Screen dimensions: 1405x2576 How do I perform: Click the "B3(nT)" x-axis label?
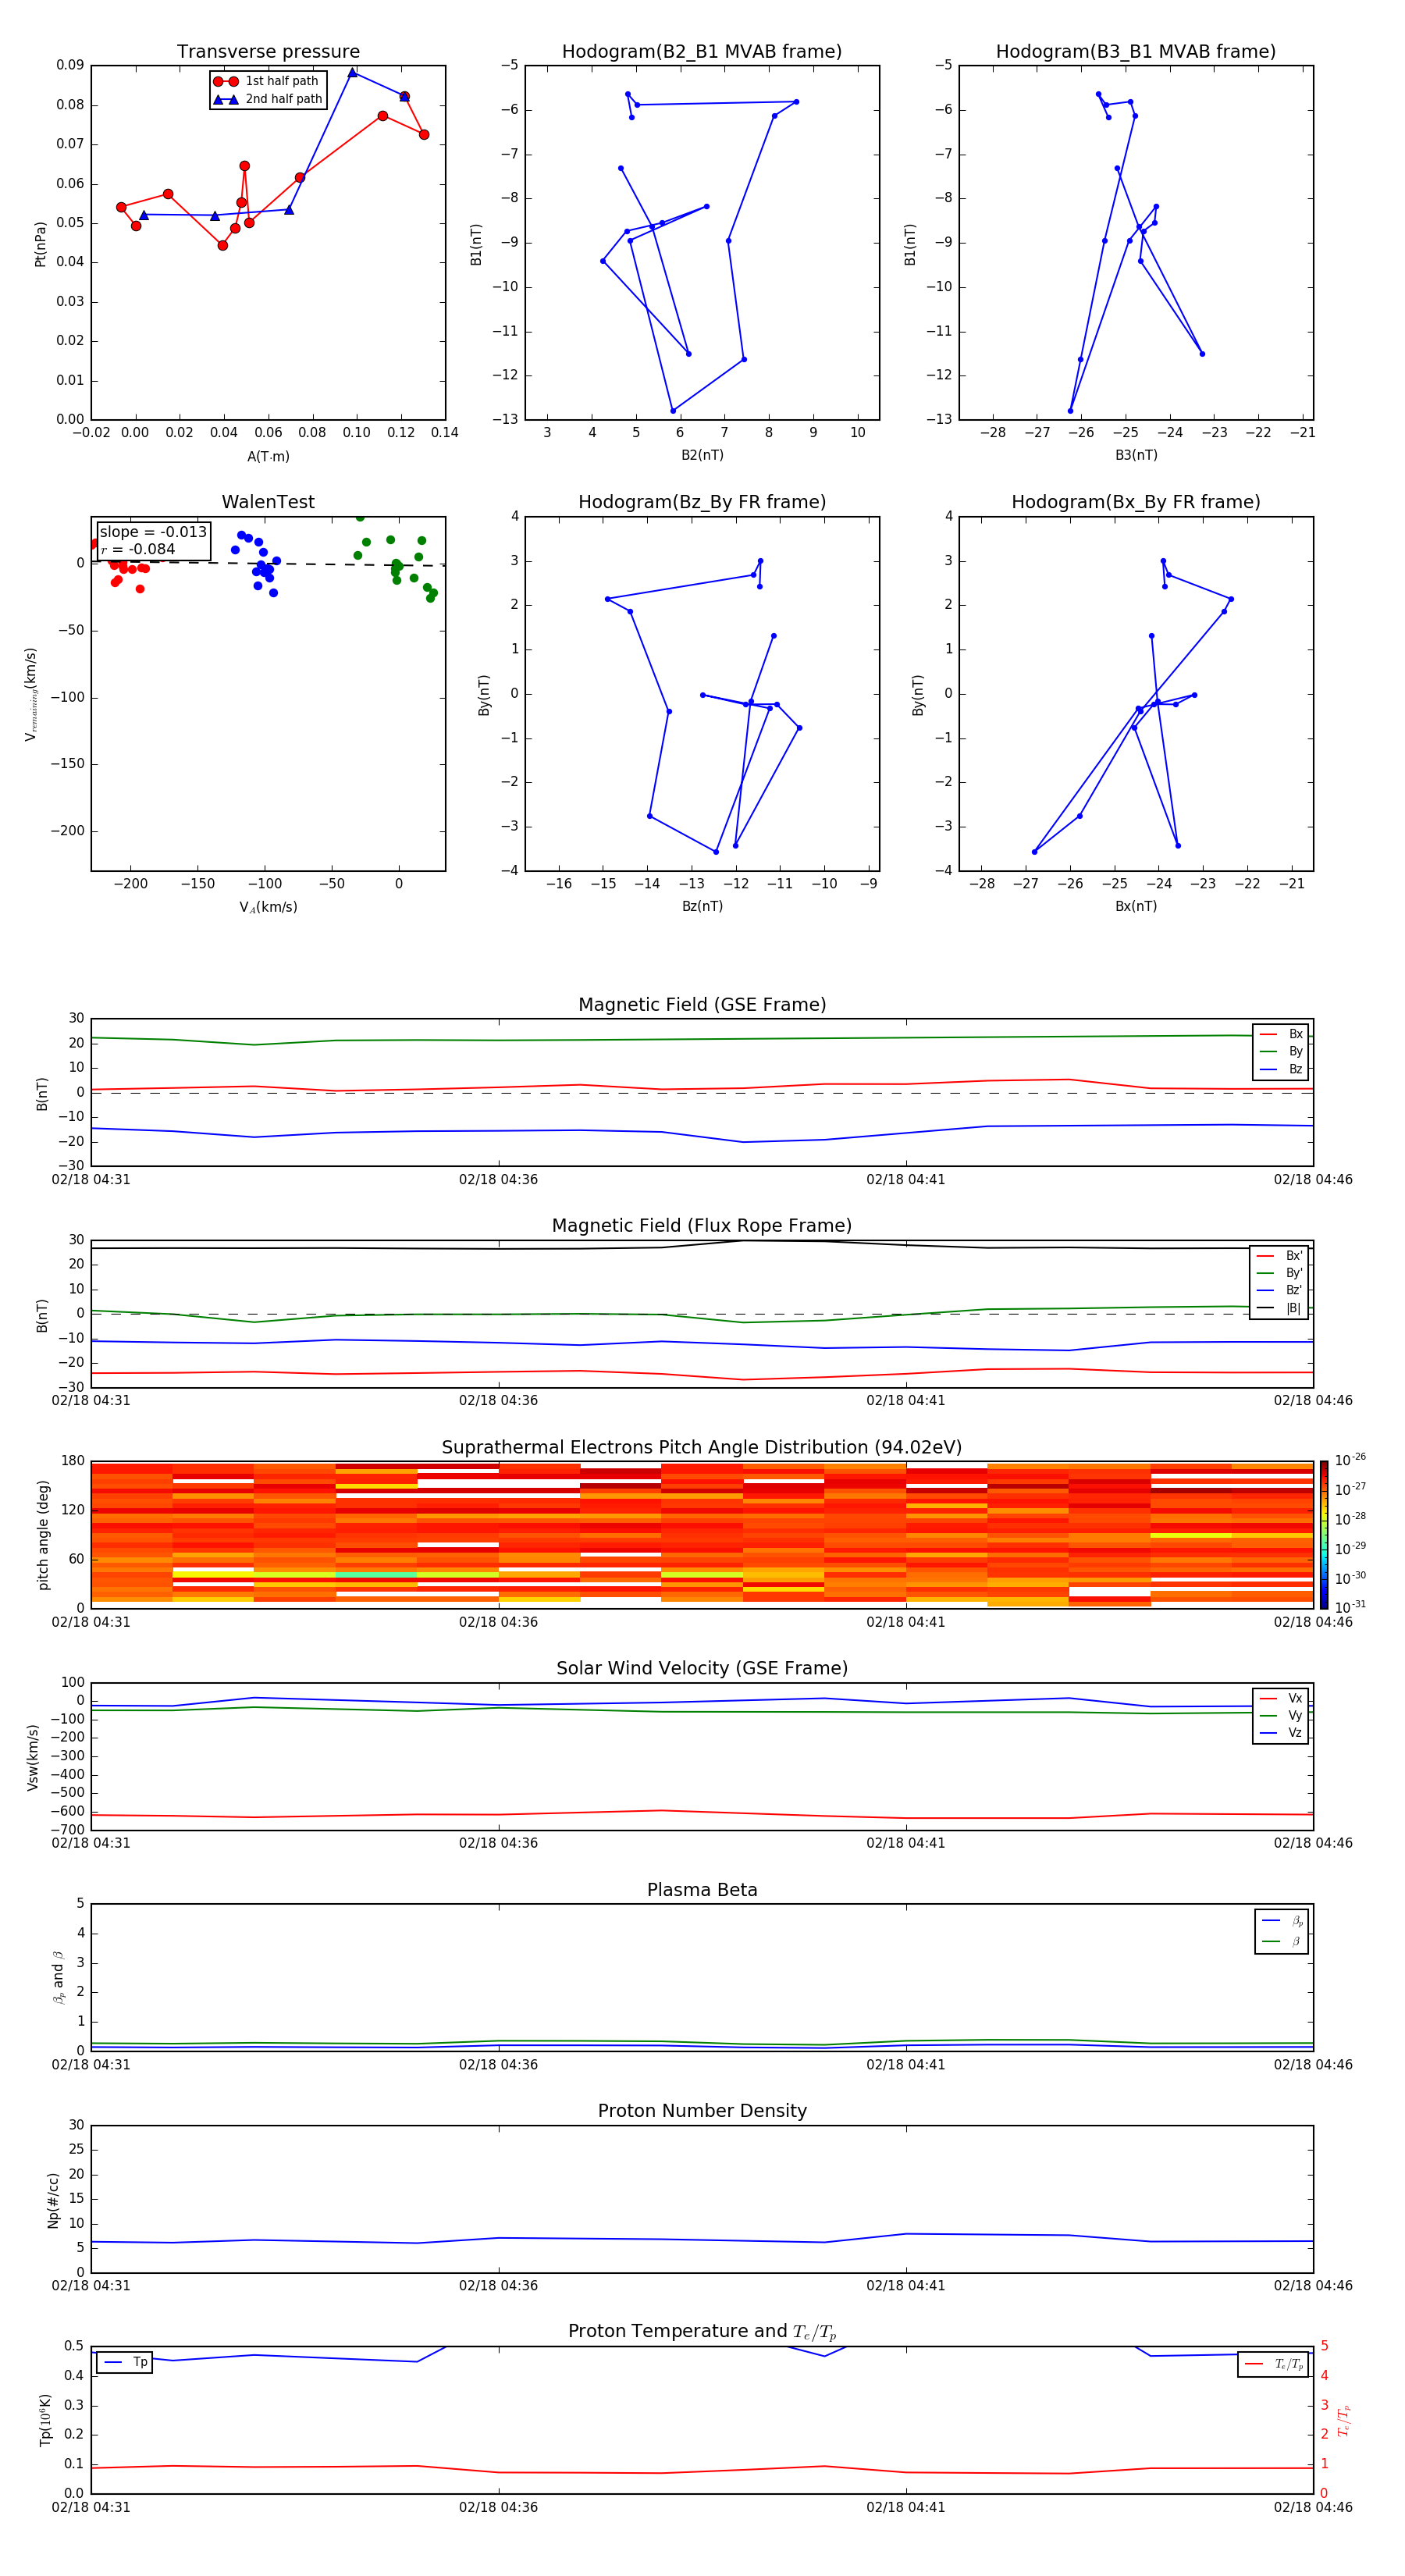tap(1136, 455)
